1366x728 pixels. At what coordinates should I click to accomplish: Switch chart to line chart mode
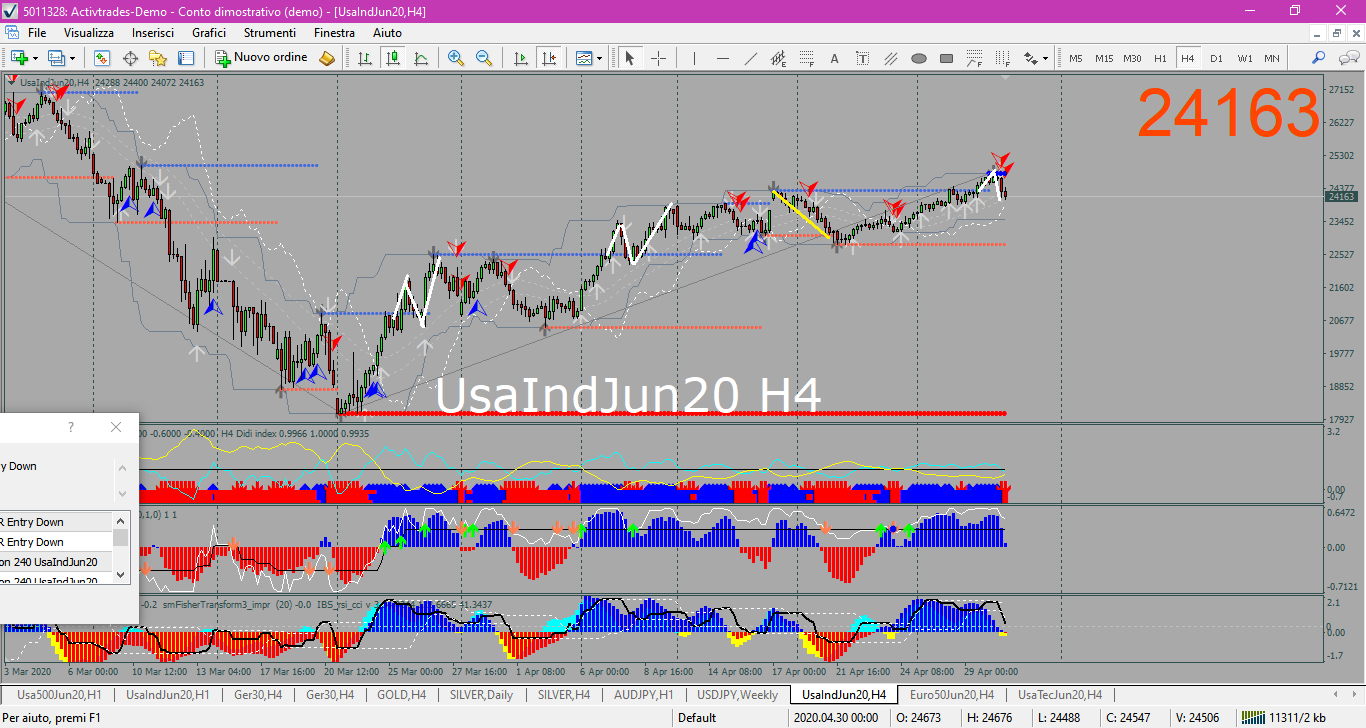pos(421,58)
